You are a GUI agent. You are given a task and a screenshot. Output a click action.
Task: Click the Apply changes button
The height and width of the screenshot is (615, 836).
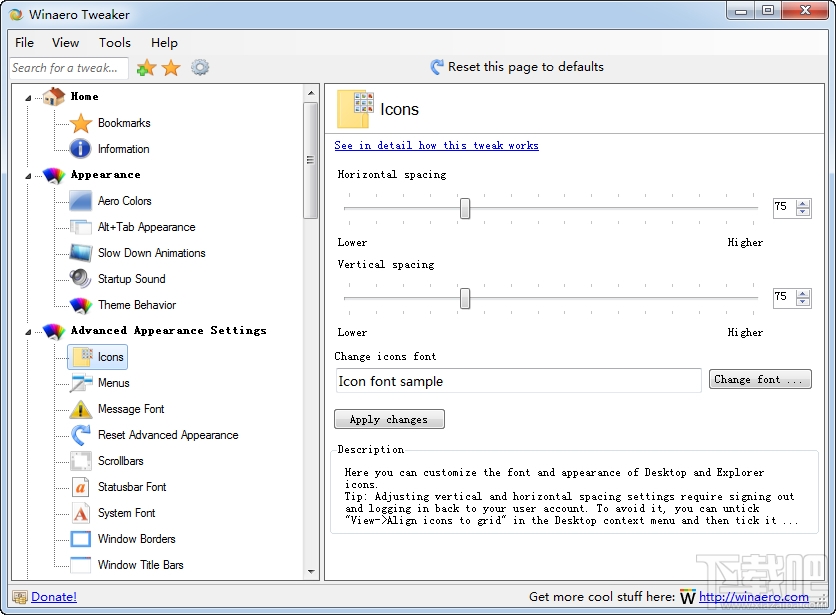[389, 419]
